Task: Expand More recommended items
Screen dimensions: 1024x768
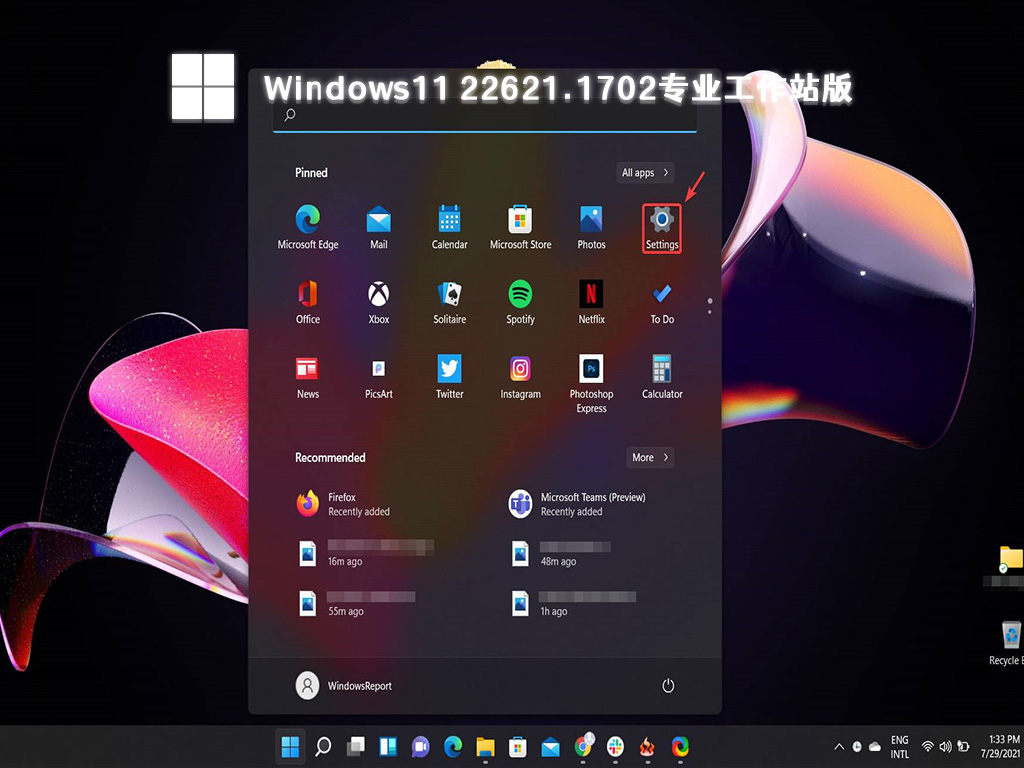Action: (x=650, y=458)
